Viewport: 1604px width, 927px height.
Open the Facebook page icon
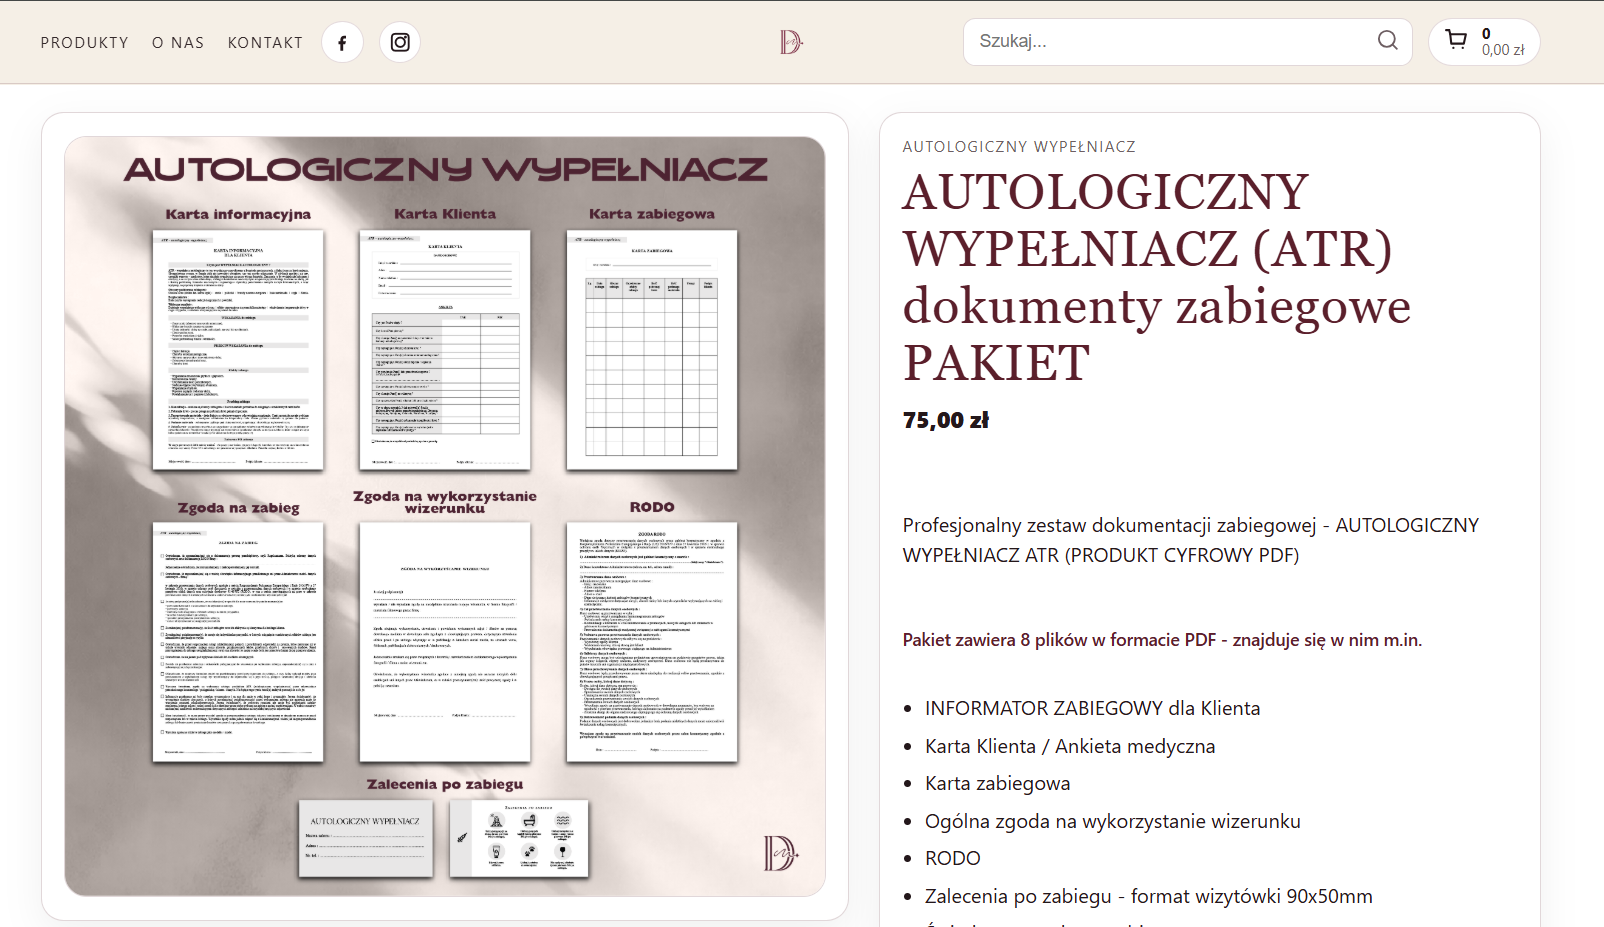click(342, 43)
